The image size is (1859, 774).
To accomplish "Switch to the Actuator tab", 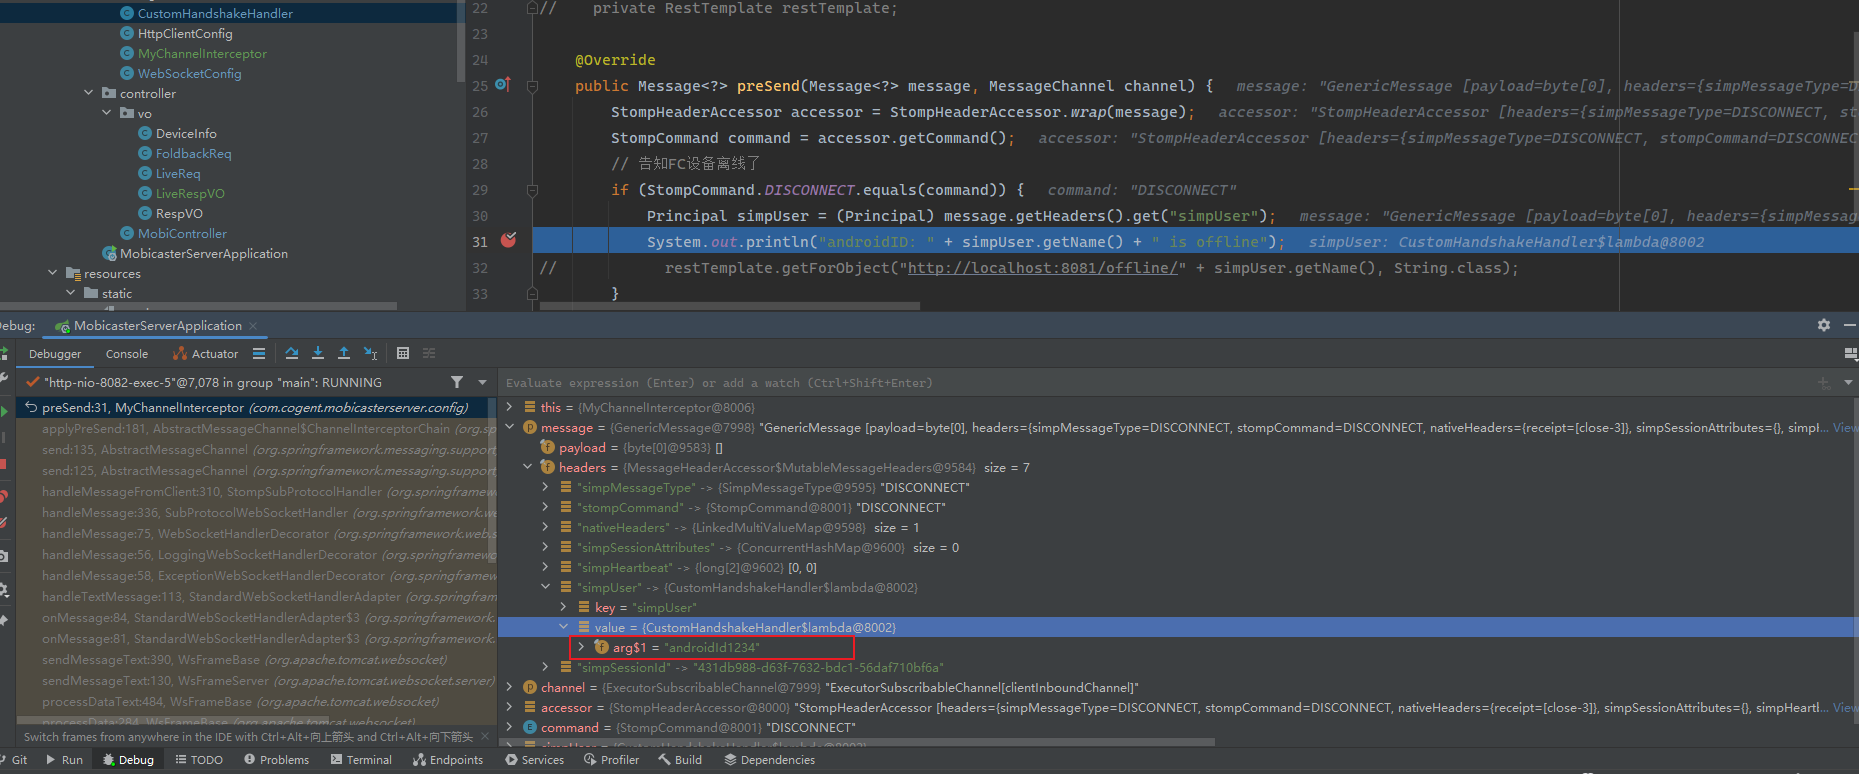I will click(x=206, y=354).
